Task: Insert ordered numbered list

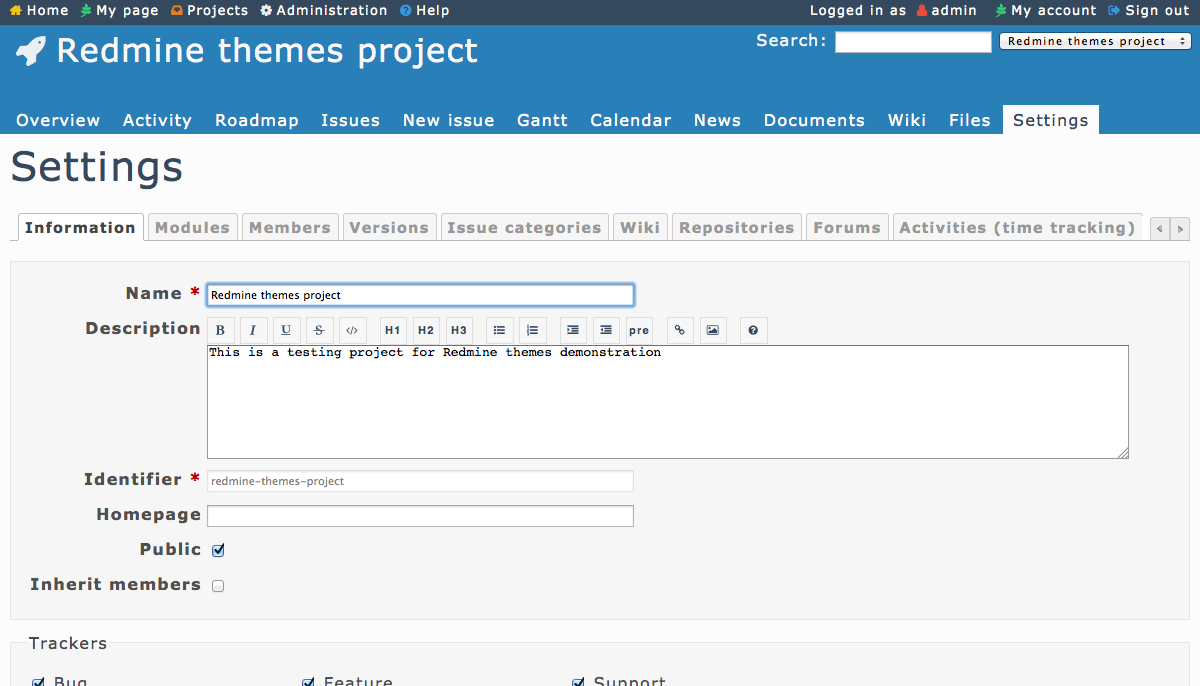Action: (533, 330)
